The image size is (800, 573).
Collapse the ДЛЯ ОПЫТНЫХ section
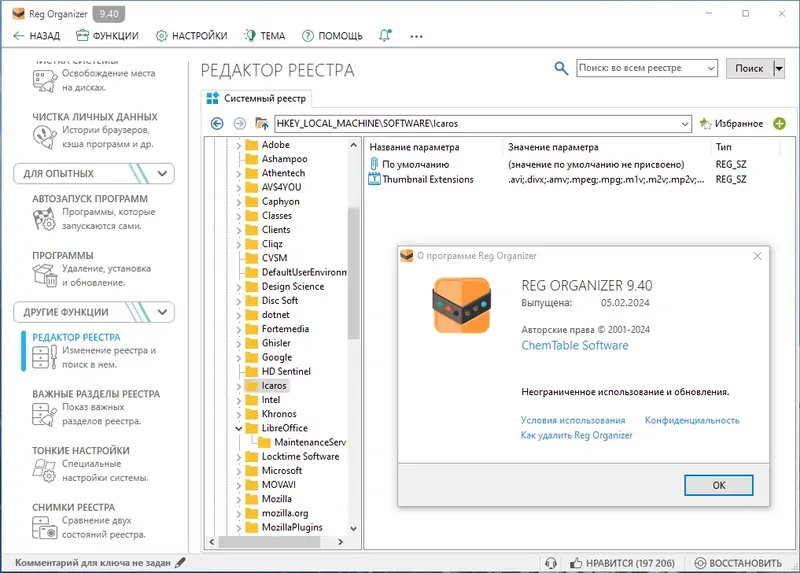pos(162,173)
